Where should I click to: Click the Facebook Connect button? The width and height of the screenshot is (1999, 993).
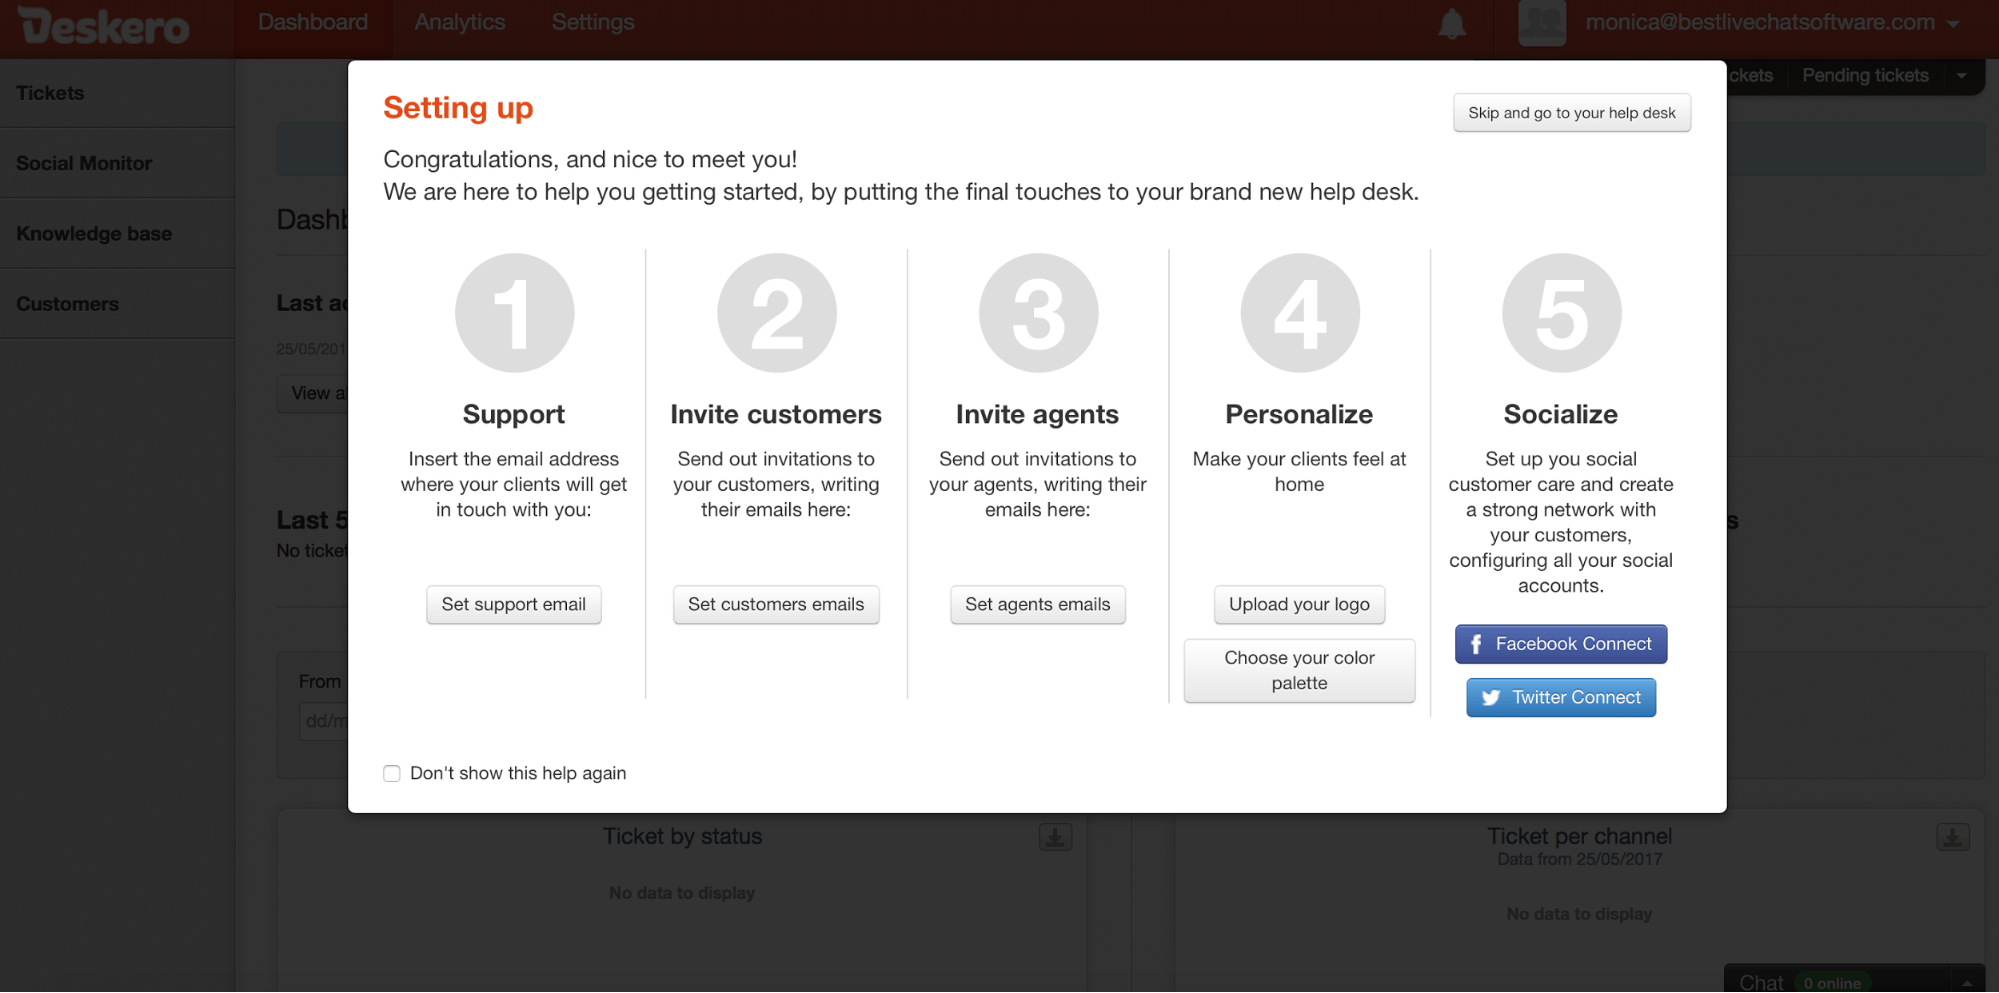tap(1561, 644)
